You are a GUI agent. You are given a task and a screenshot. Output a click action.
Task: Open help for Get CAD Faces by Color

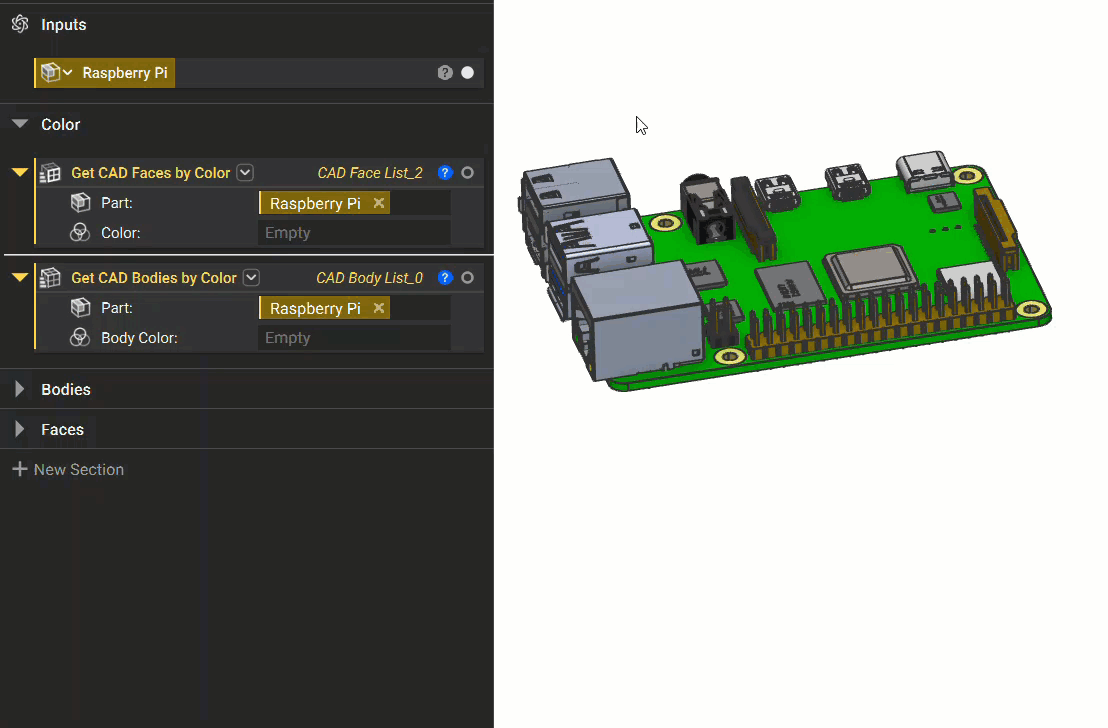[x=444, y=172]
